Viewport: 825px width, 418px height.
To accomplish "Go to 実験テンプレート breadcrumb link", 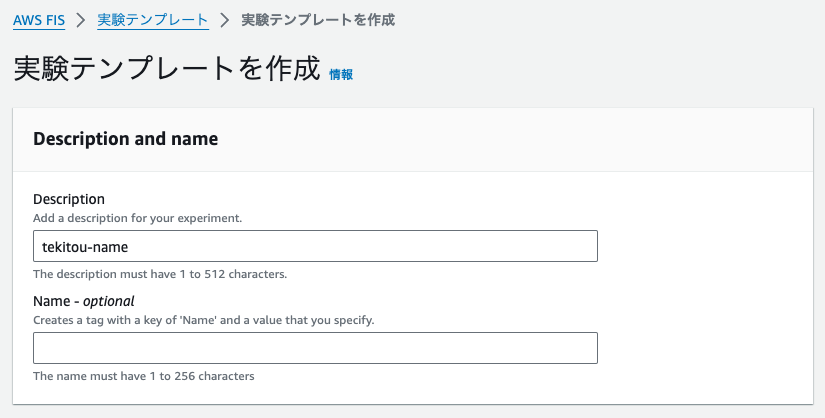I will tap(153, 20).
